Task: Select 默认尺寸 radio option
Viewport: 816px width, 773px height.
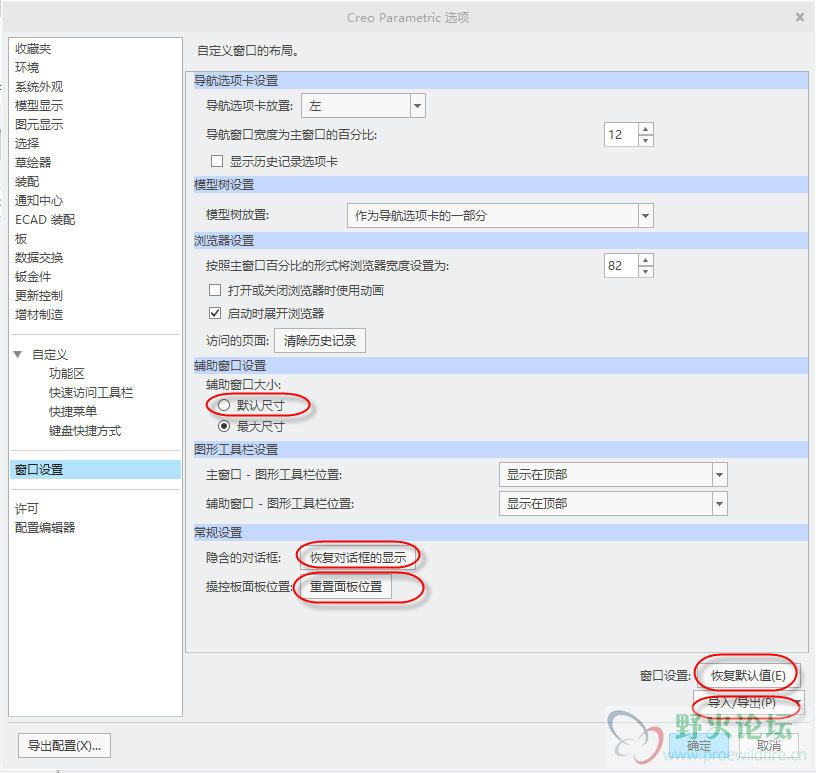Action: (x=224, y=405)
